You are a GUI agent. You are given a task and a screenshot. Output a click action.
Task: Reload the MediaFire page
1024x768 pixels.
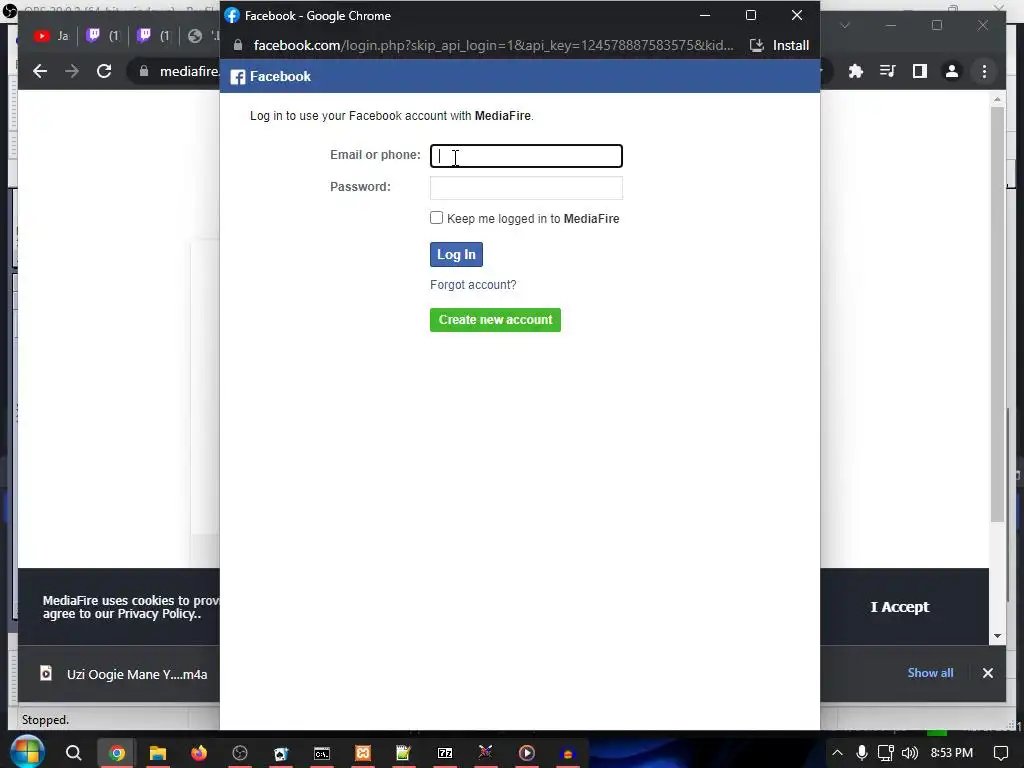[104, 71]
